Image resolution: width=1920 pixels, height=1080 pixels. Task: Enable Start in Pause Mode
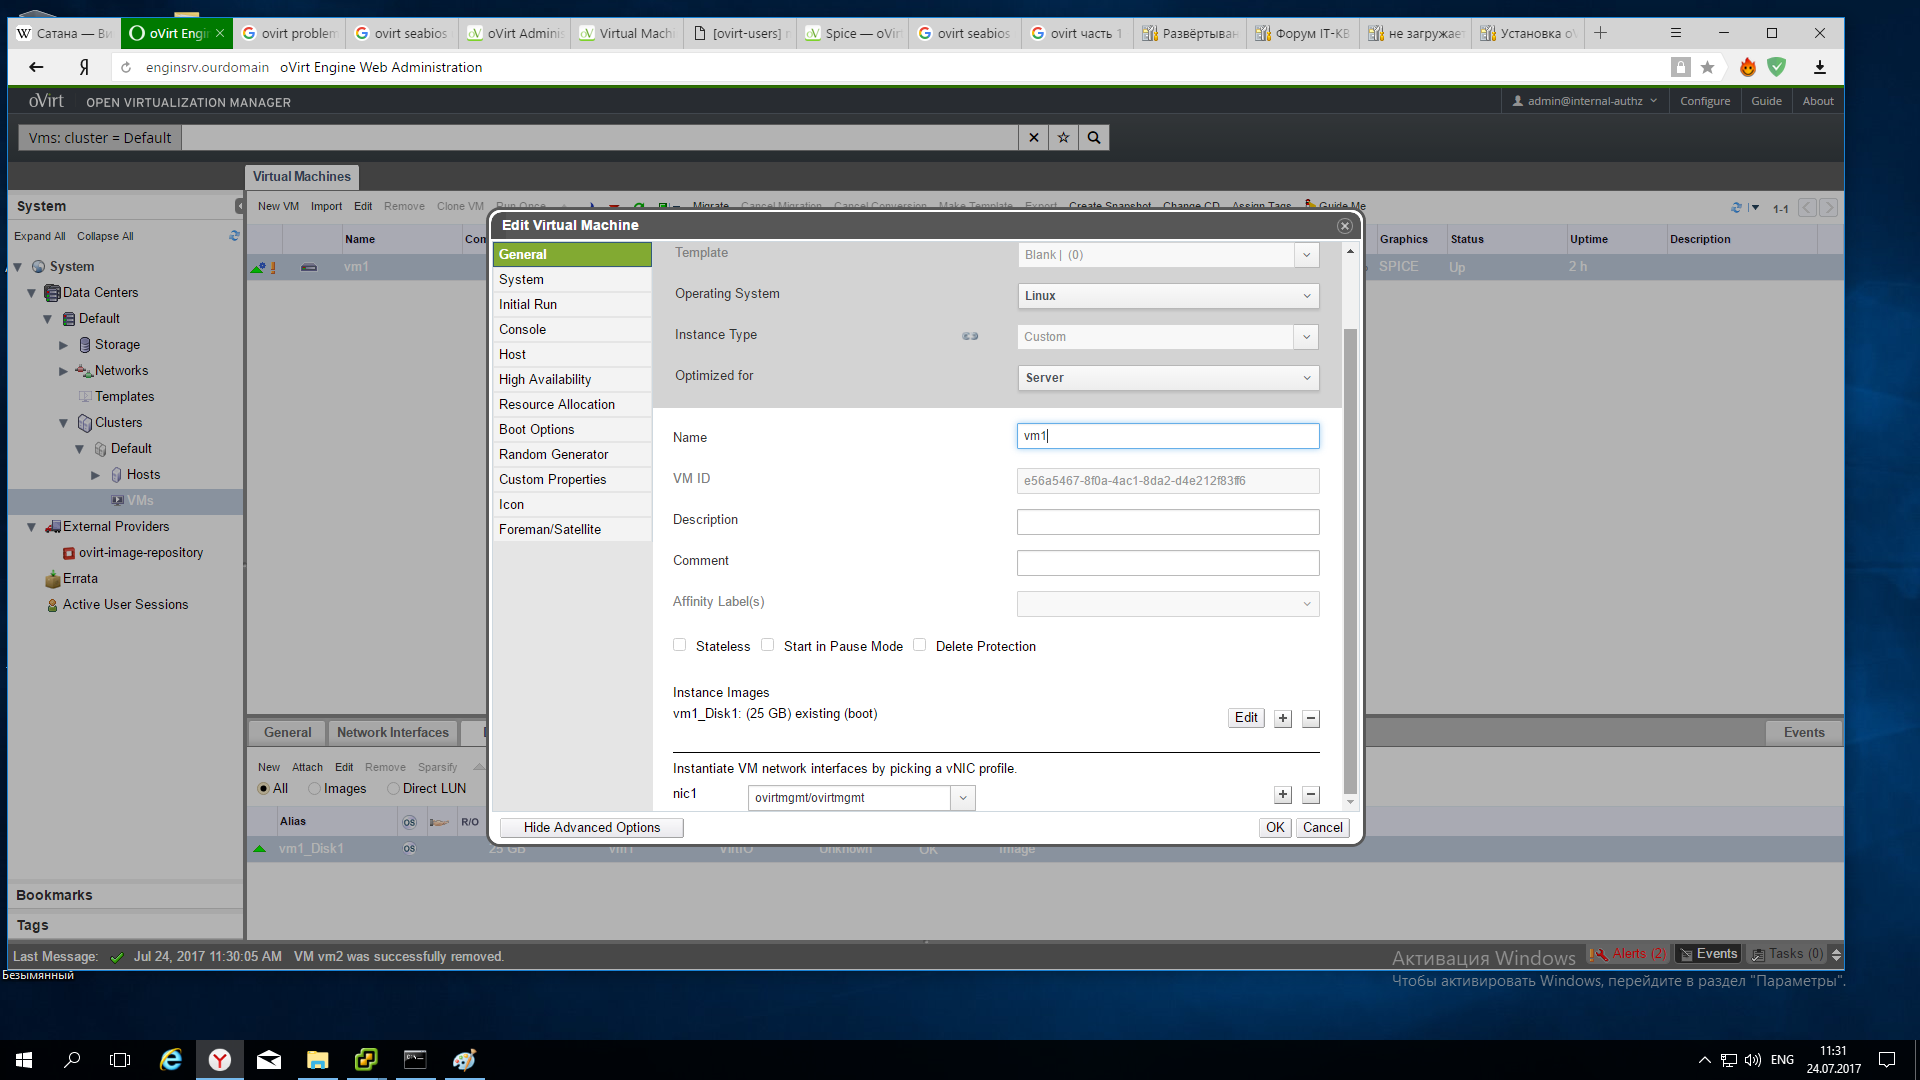coord(768,645)
